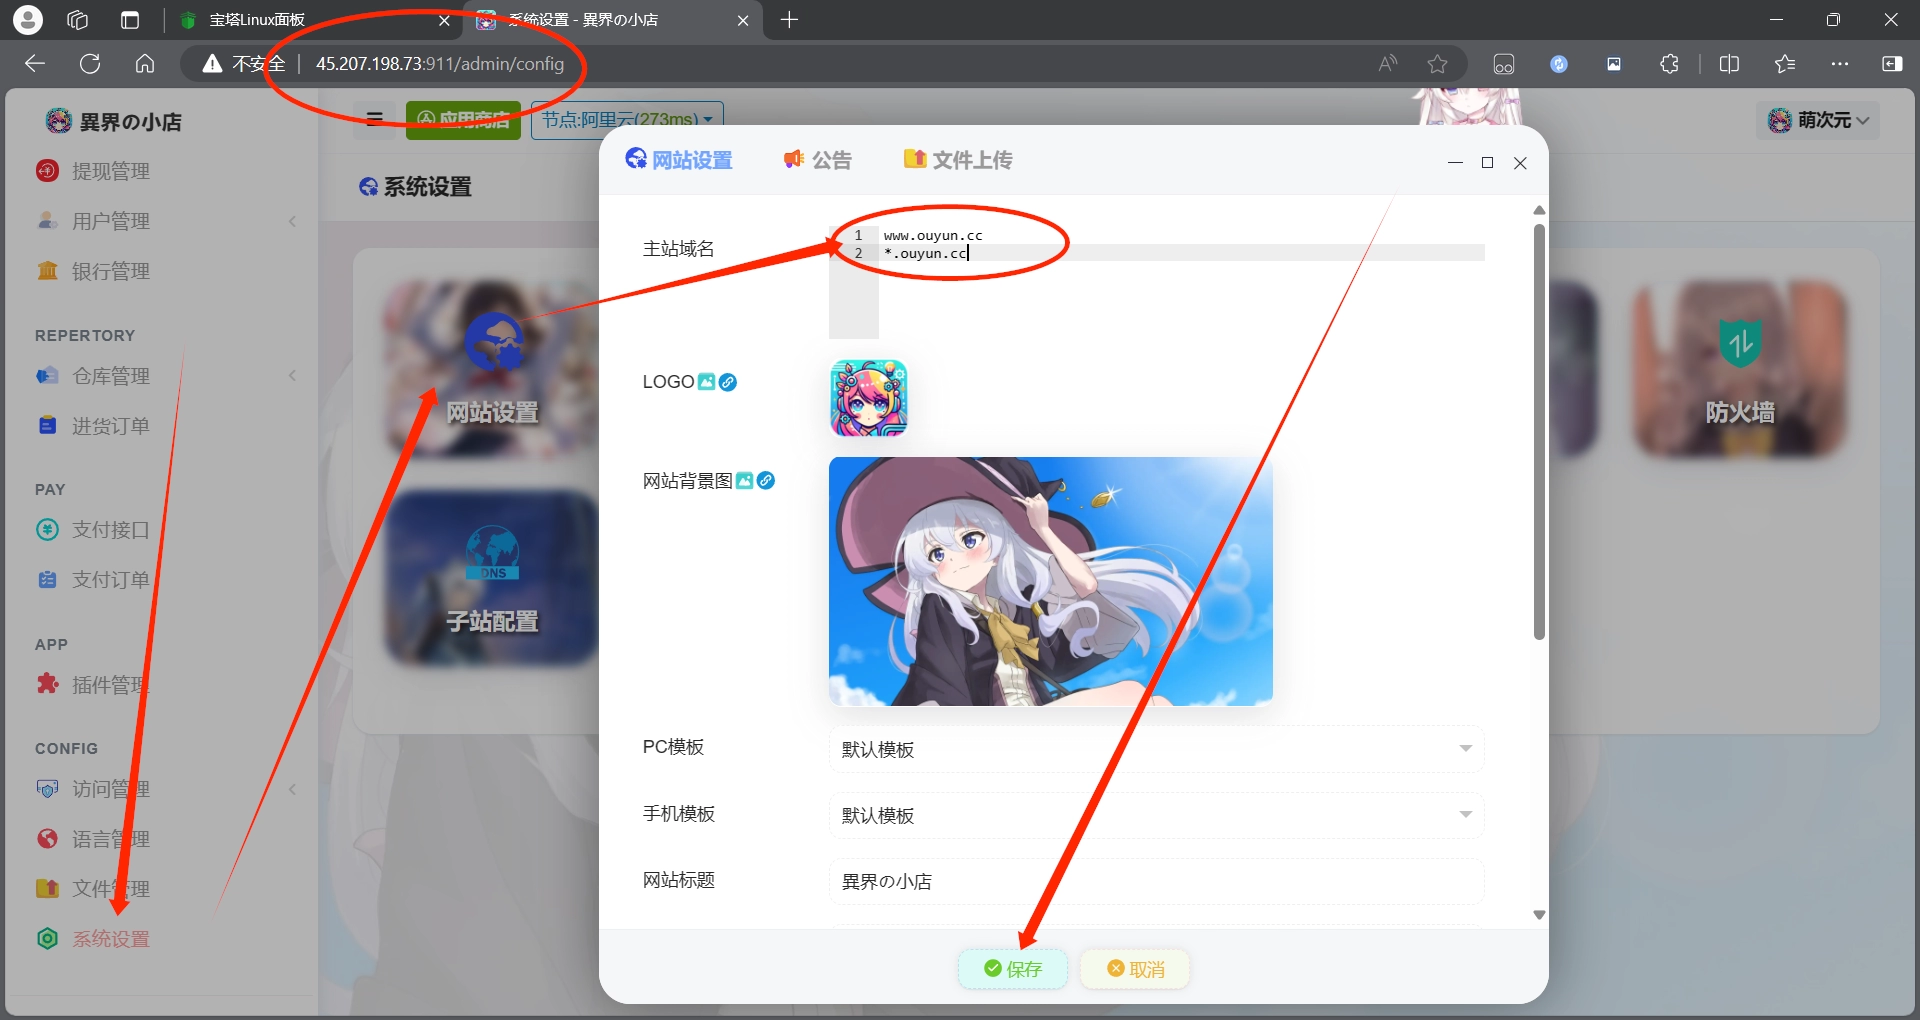
Task: Click LOGO image upload icon
Action: click(706, 382)
